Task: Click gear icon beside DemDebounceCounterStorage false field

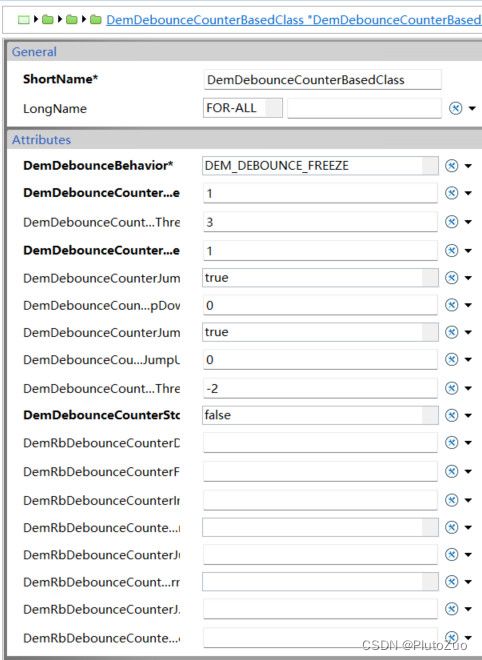Action: click(x=452, y=415)
